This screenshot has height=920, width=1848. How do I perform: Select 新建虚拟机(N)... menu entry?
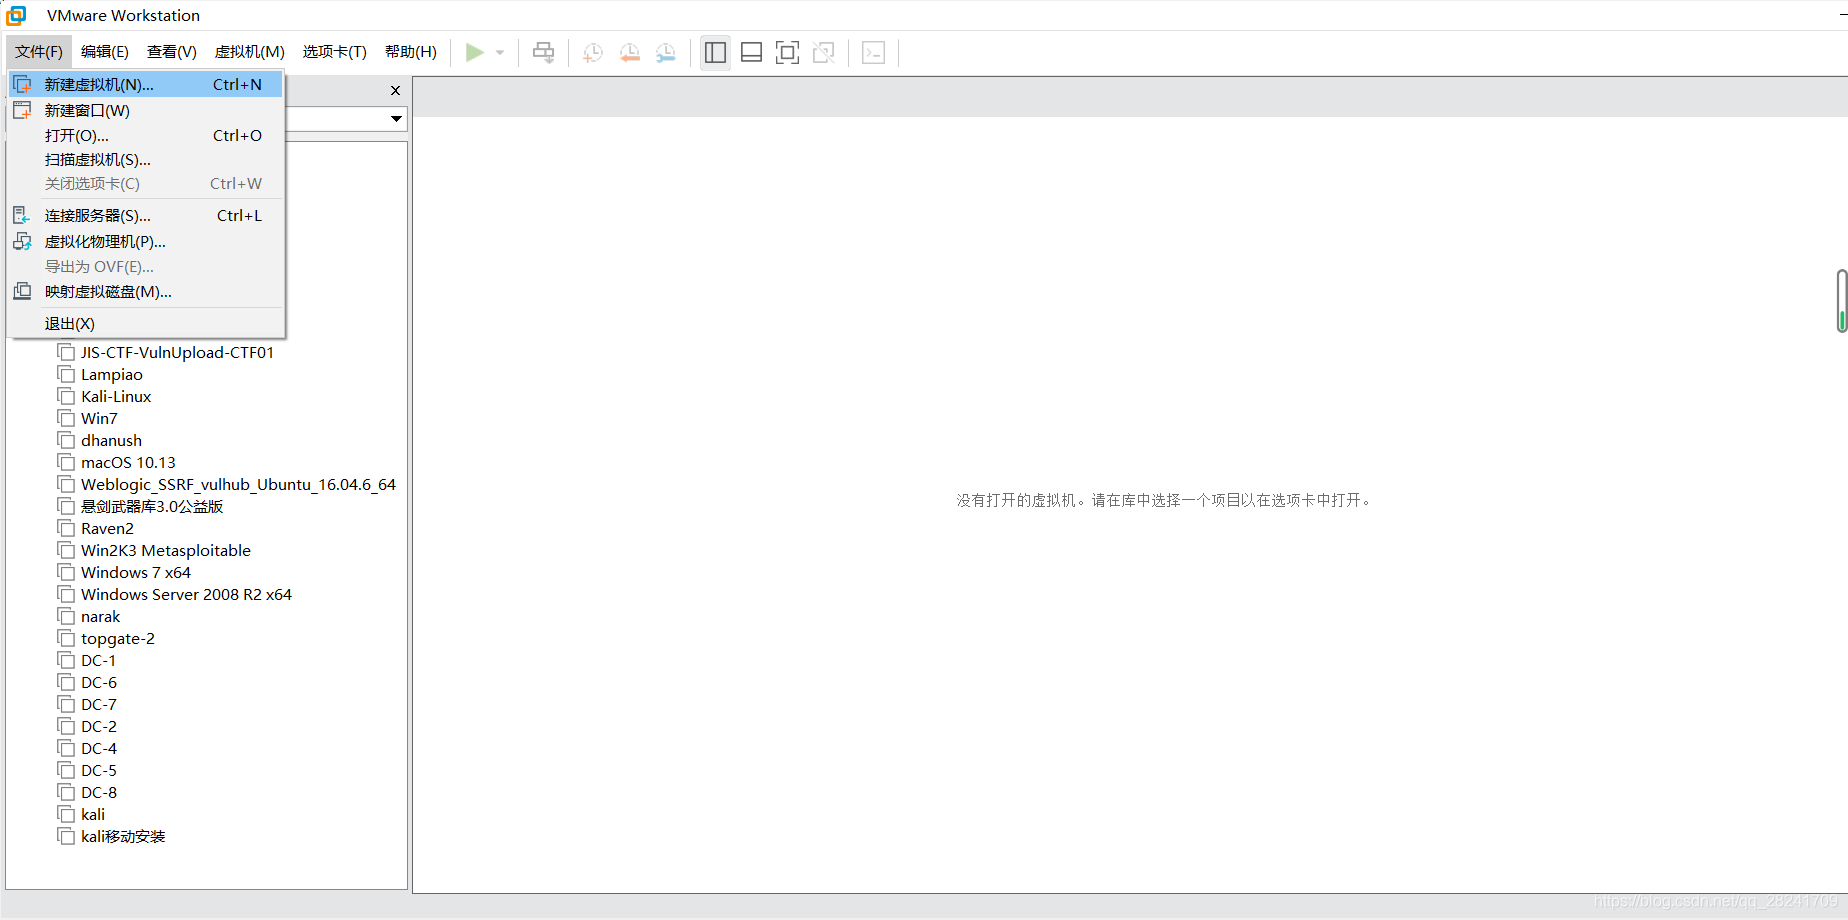146,85
